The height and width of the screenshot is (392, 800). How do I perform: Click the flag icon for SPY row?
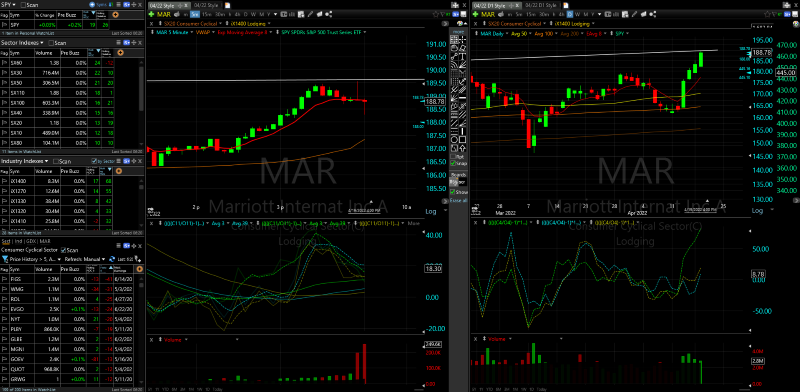pyautogui.click(x=5, y=24)
